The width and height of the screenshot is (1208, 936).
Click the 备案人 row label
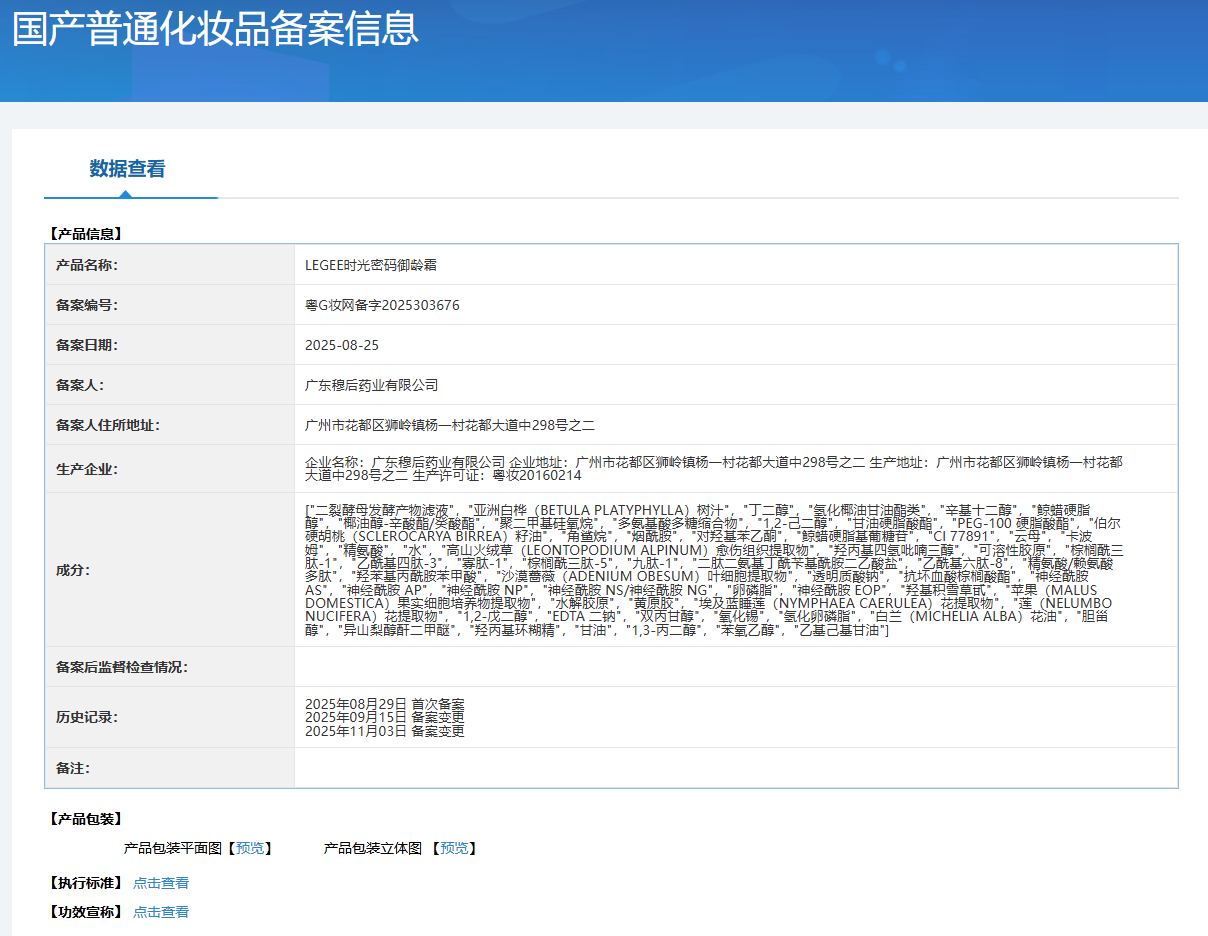[80, 385]
